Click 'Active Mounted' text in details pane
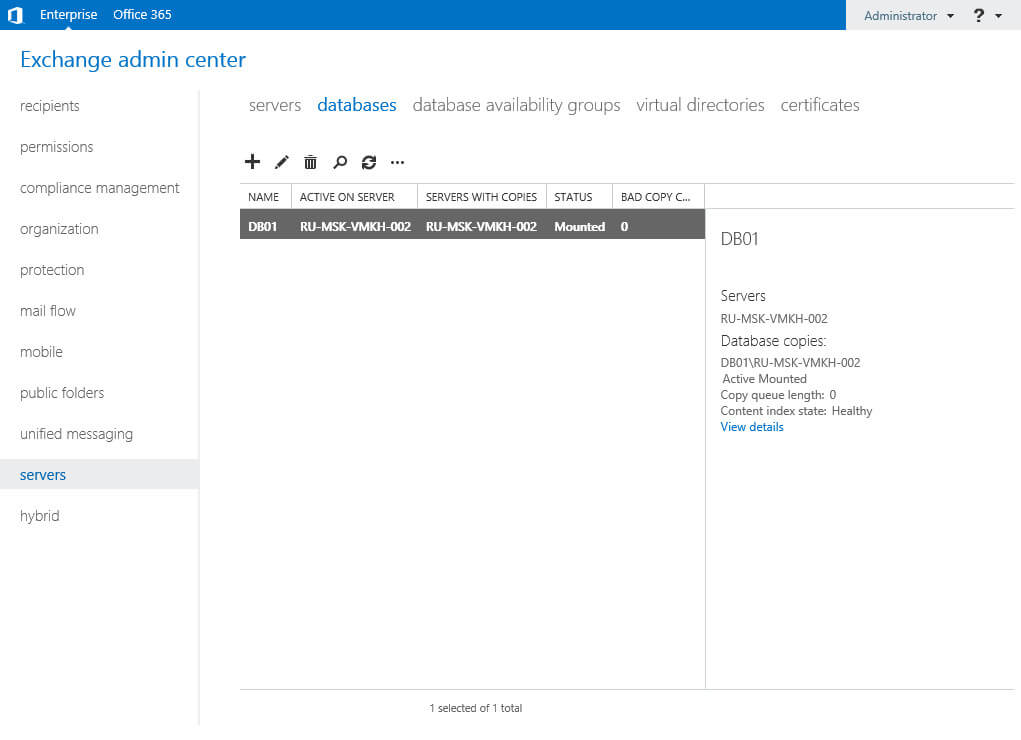This screenshot has width=1021, height=740. [x=764, y=379]
